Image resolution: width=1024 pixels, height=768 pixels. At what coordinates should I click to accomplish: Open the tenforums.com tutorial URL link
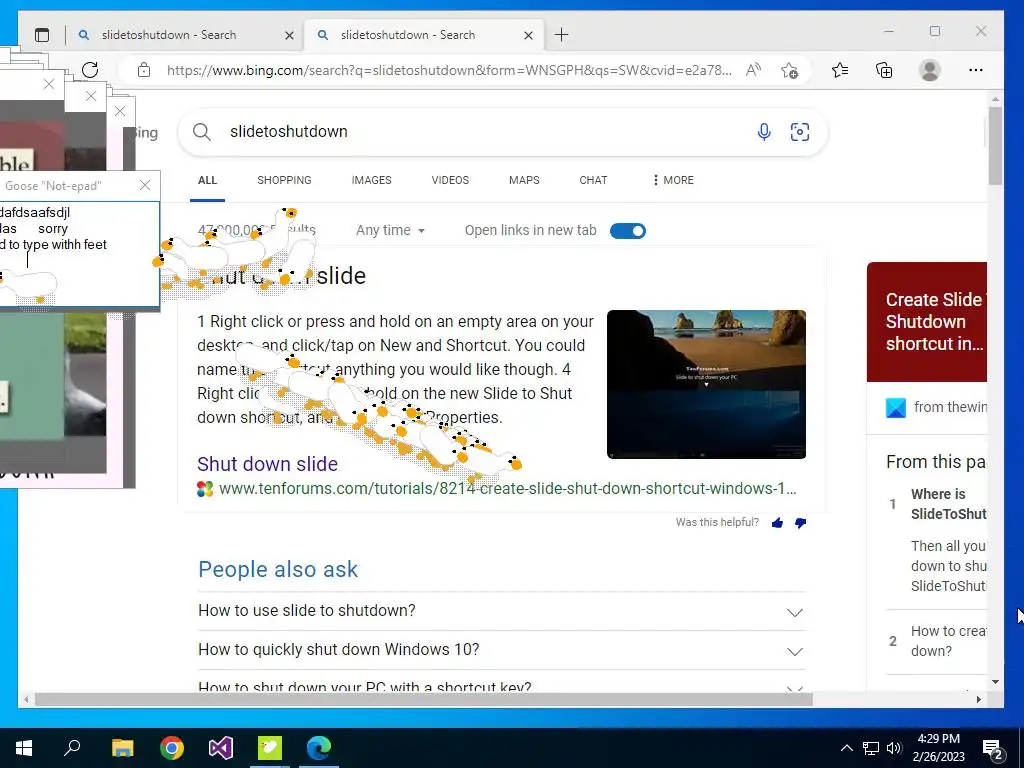pyautogui.click(x=507, y=488)
